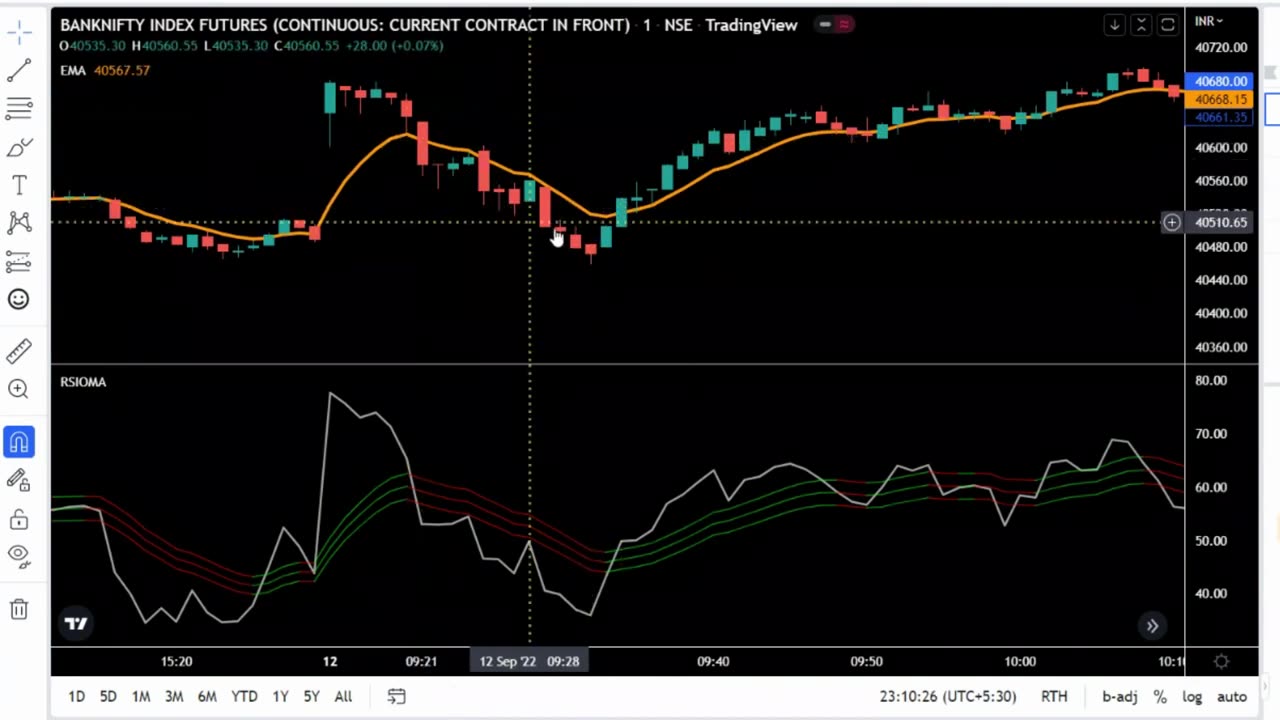
Task: Toggle the auto scale
Action: pyautogui.click(x=1232, y=696)
